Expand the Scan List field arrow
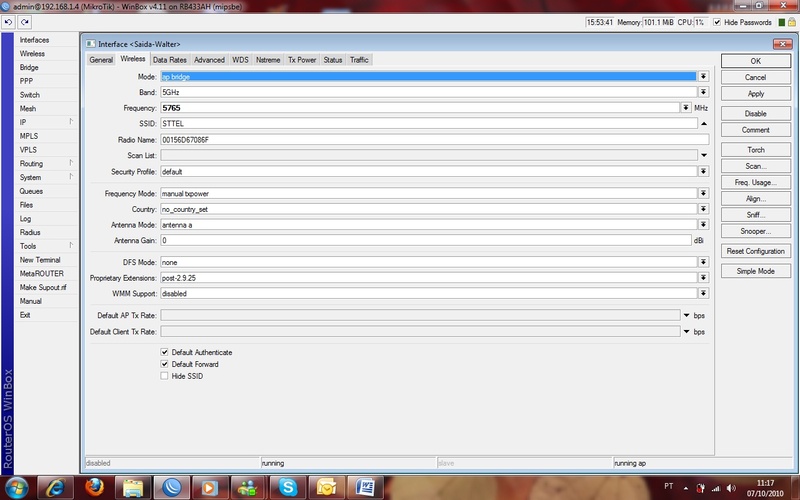800x500 pixels. pos(704,155)
